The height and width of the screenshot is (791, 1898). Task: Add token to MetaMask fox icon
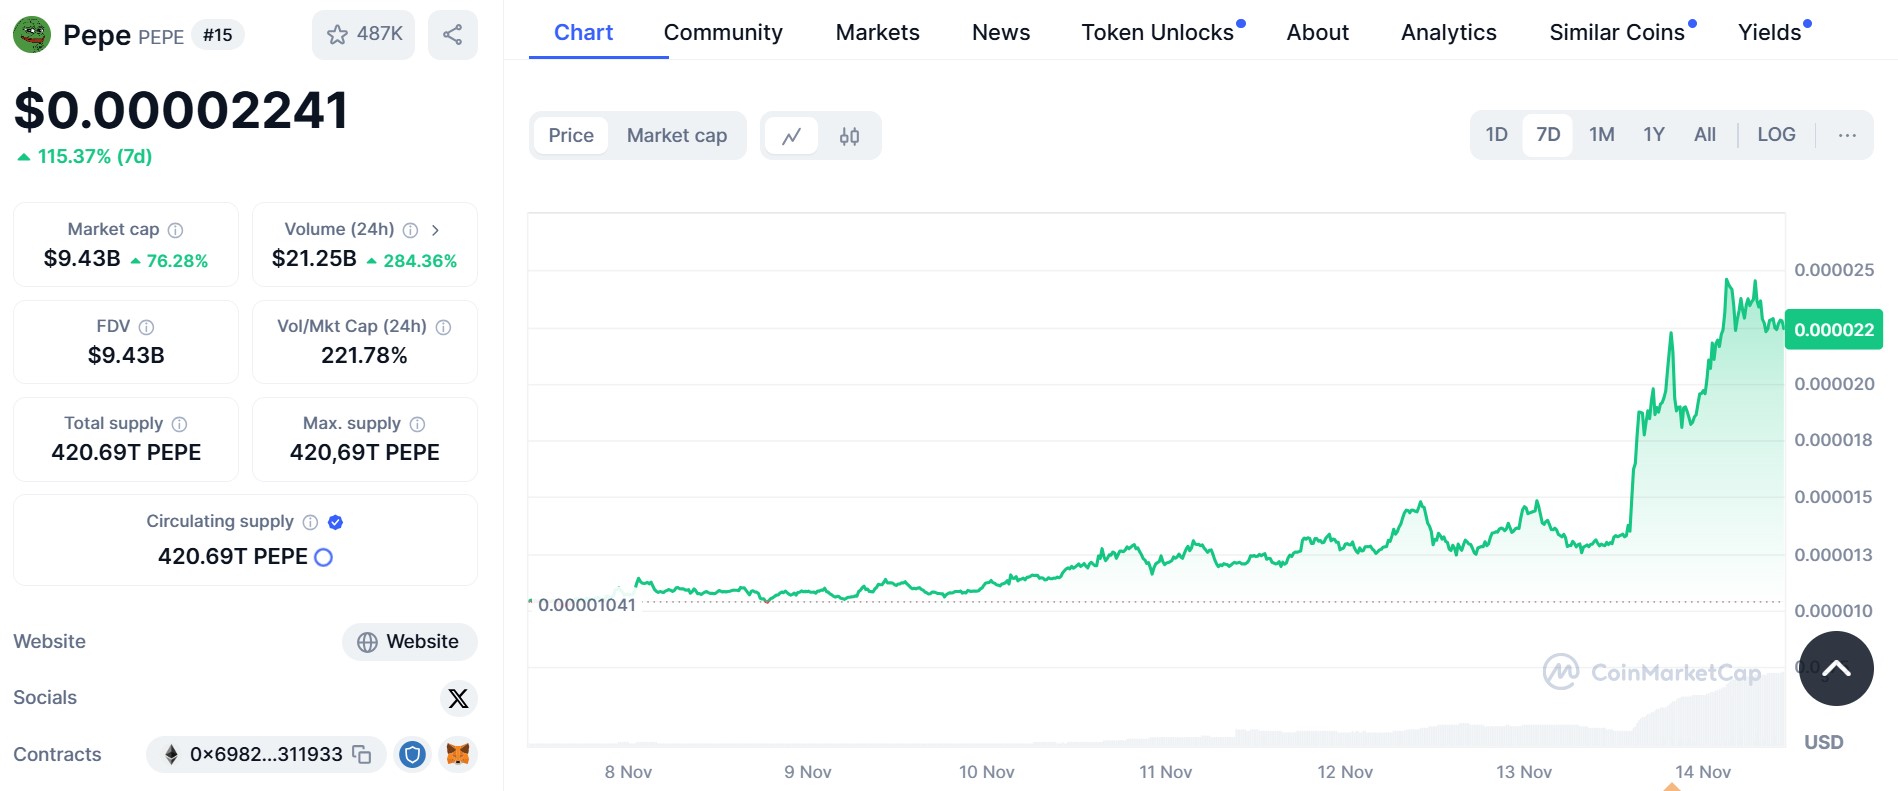458,755
